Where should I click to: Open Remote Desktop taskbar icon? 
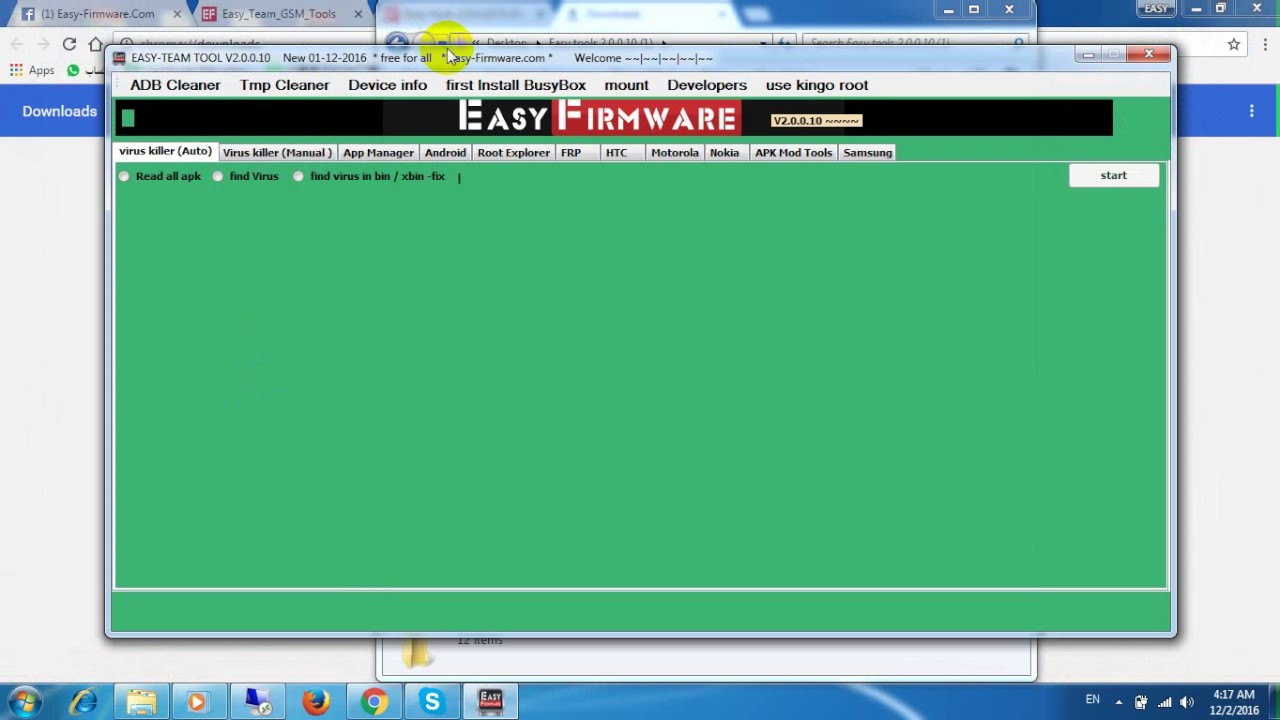(258, 702)
